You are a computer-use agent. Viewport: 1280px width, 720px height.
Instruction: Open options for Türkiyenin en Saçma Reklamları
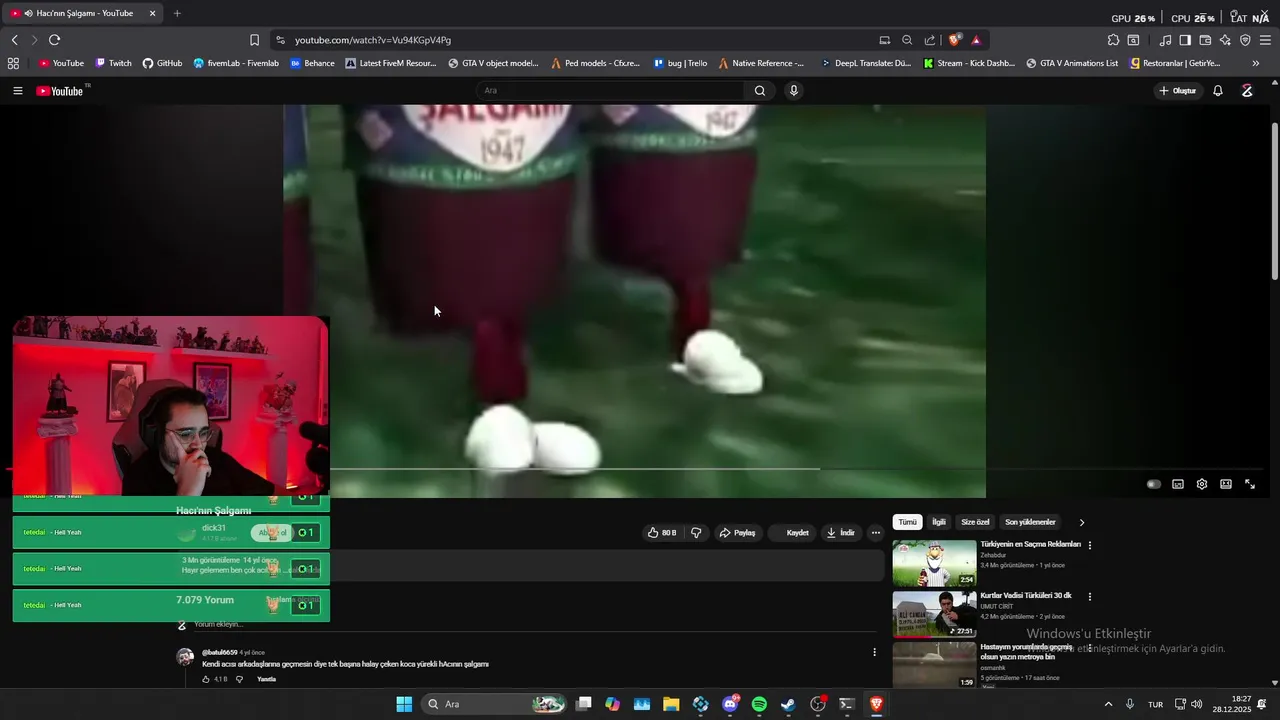[1090, 545]
